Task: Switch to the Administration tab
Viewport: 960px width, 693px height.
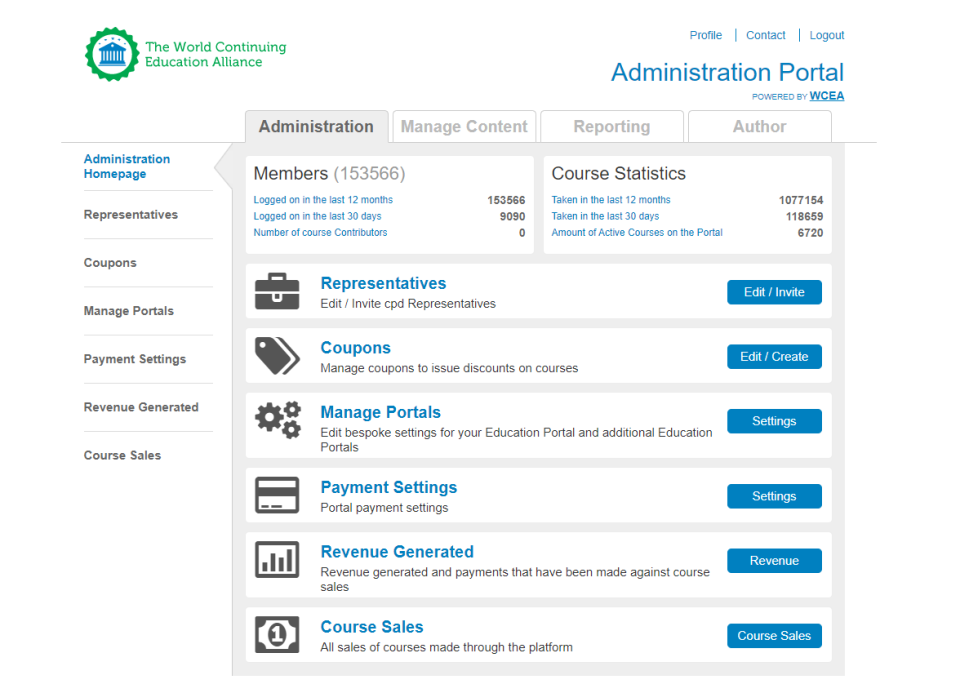Action: point(317,127)
